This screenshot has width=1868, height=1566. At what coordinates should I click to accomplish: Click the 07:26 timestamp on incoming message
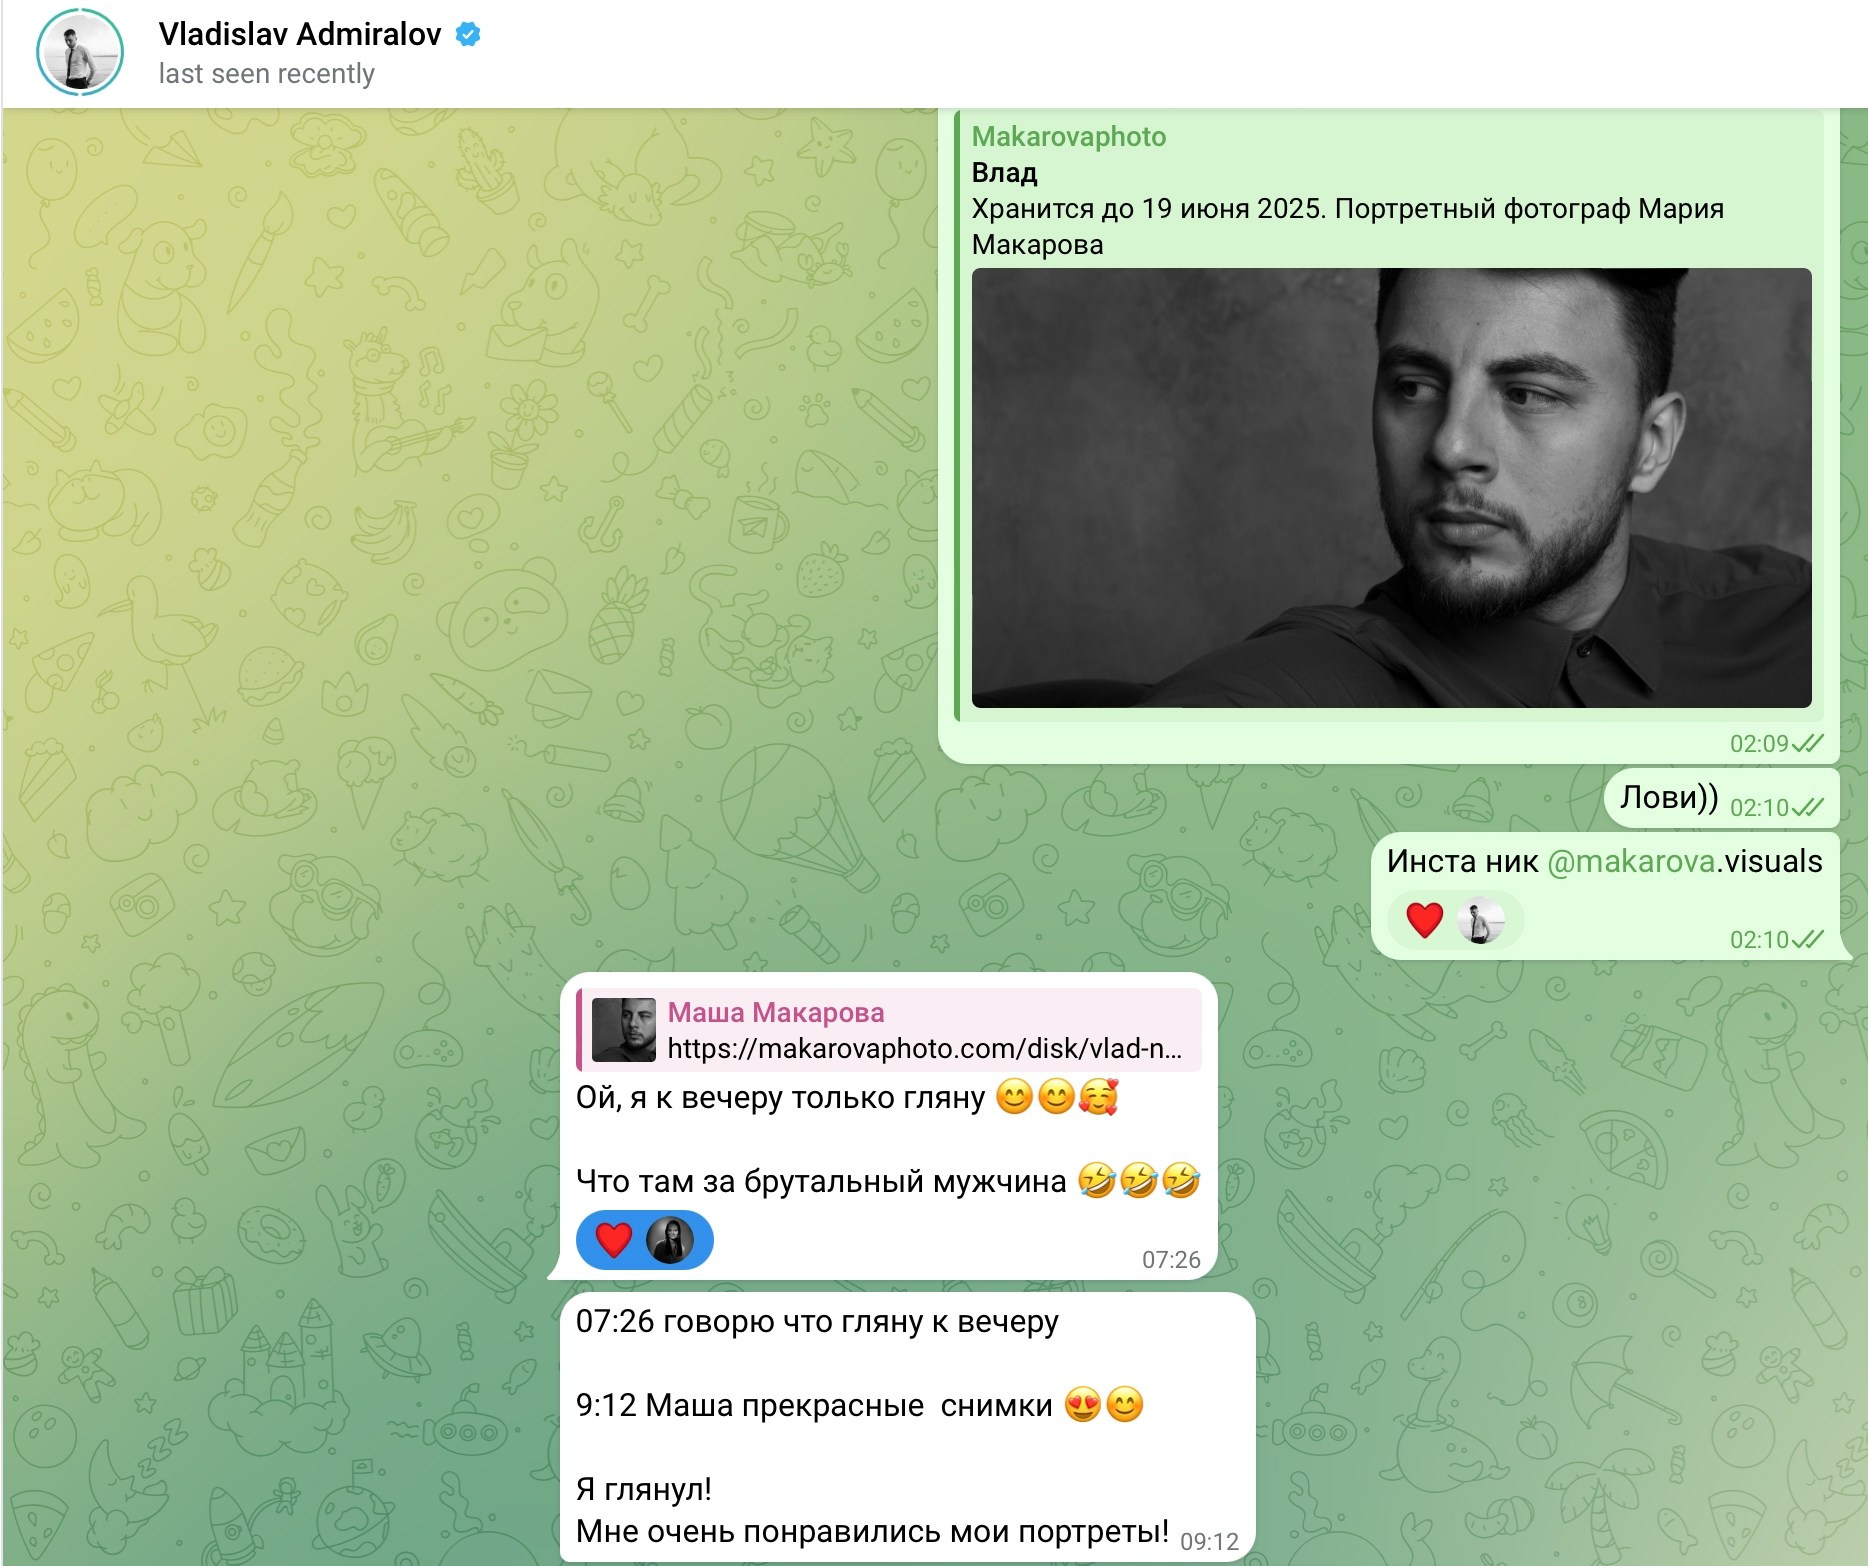pyautogui.click(x=1171, y=1260)
